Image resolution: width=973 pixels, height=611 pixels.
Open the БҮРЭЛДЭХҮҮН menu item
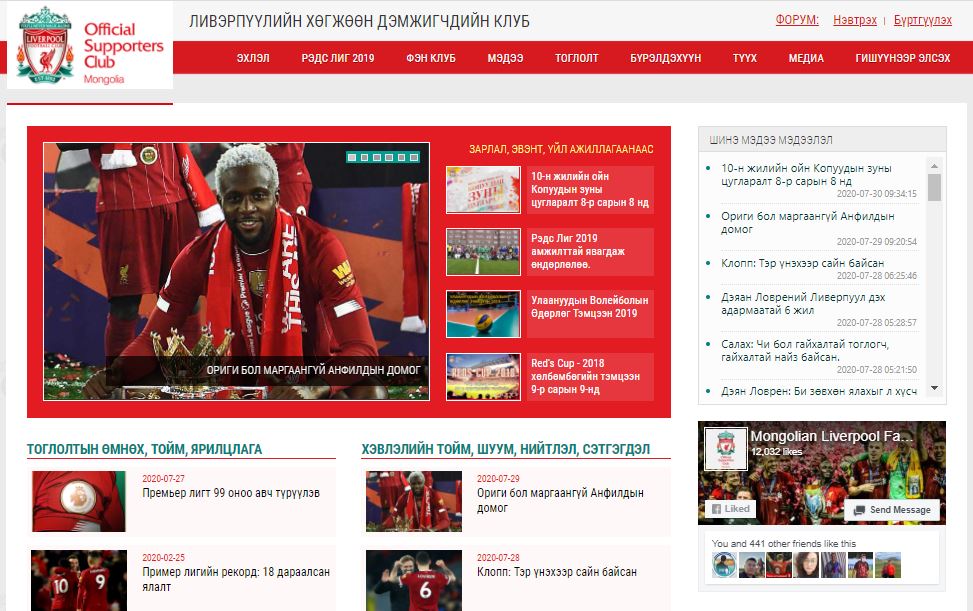665,58
